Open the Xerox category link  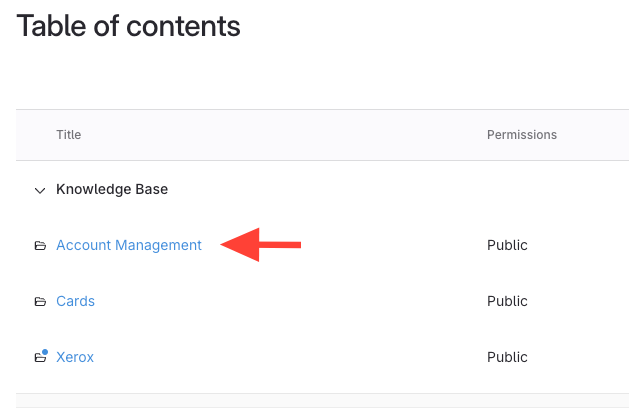pos(75,357)
